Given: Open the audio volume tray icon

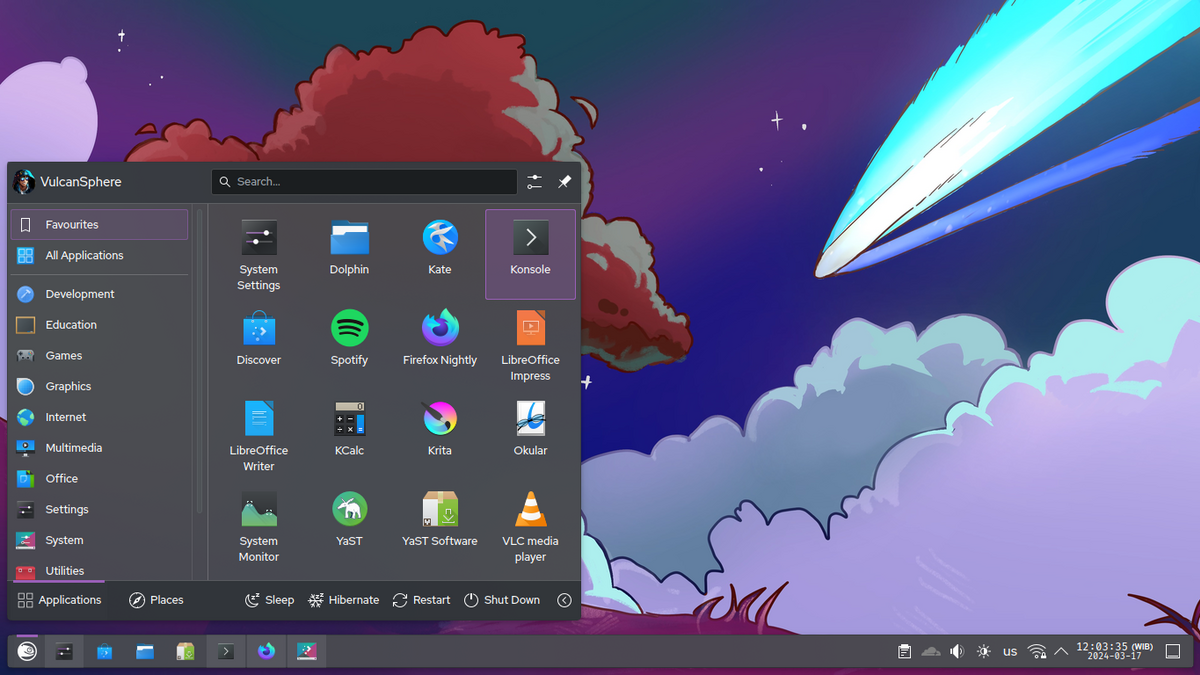Looking at the screenshot, I should 957,652.
